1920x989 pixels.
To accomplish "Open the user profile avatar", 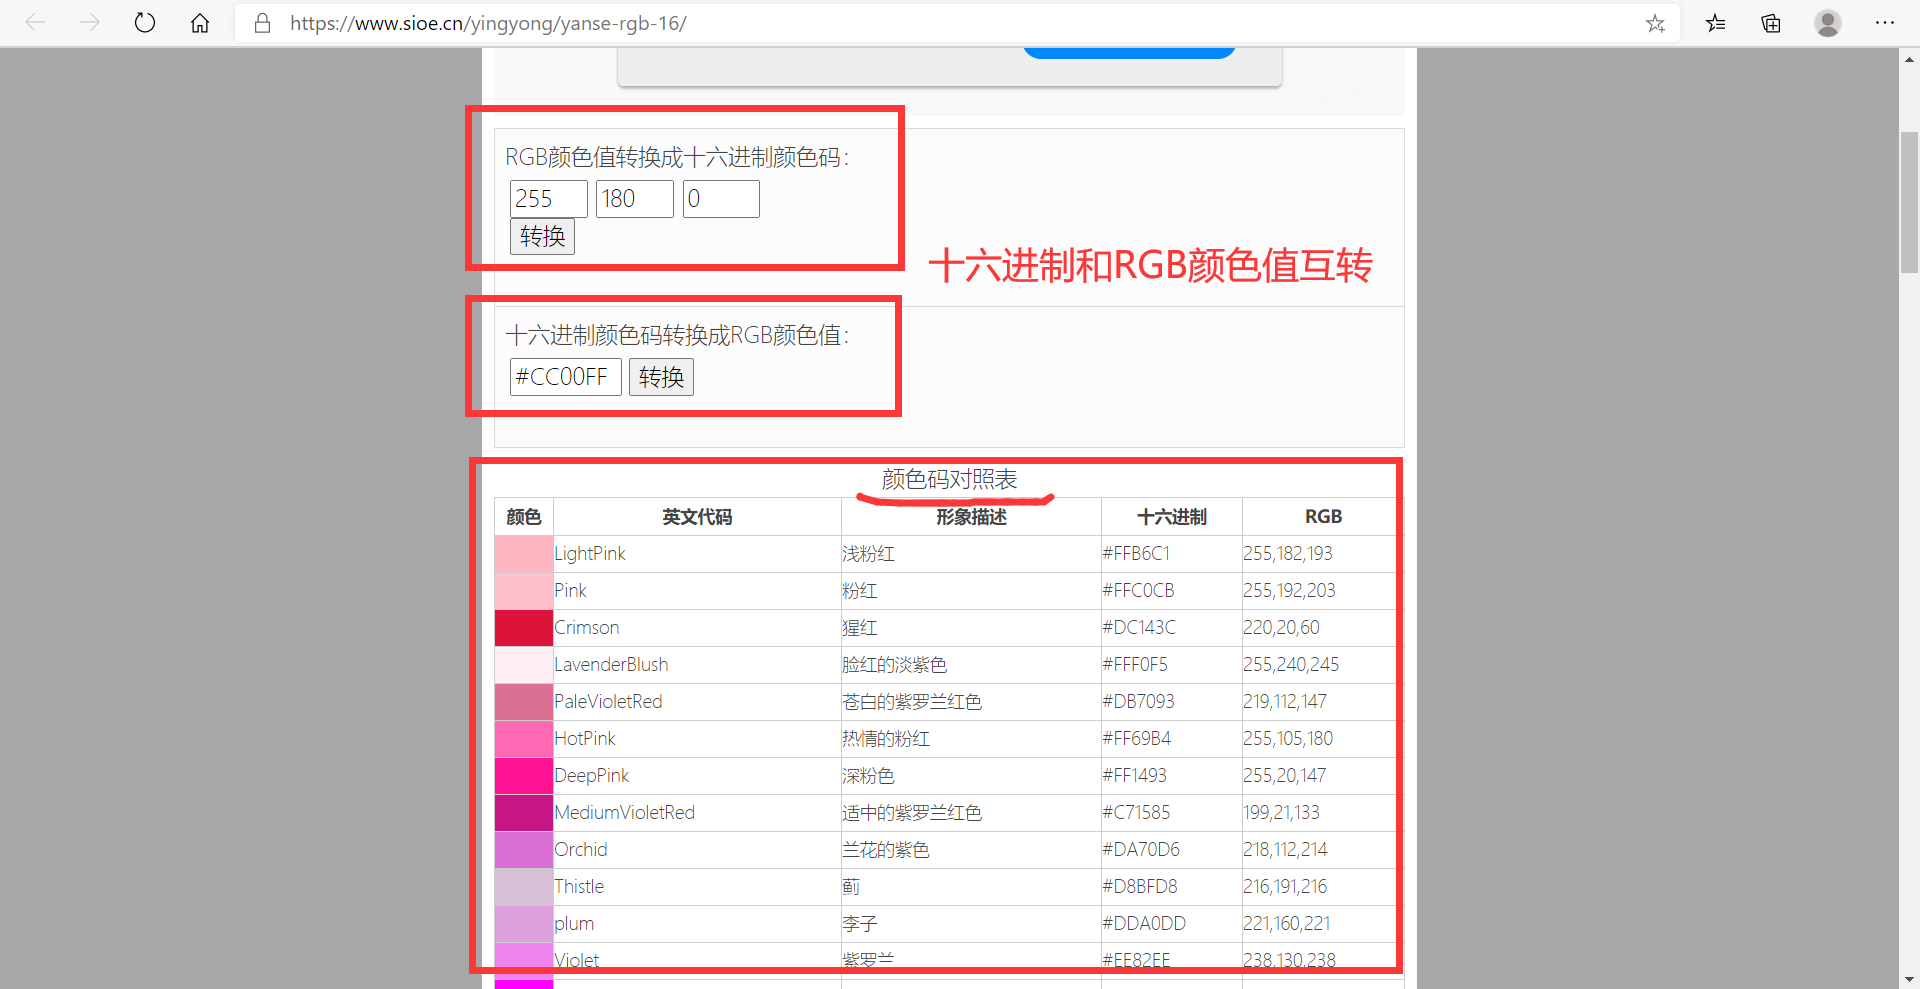I will tap(1828, 23).
